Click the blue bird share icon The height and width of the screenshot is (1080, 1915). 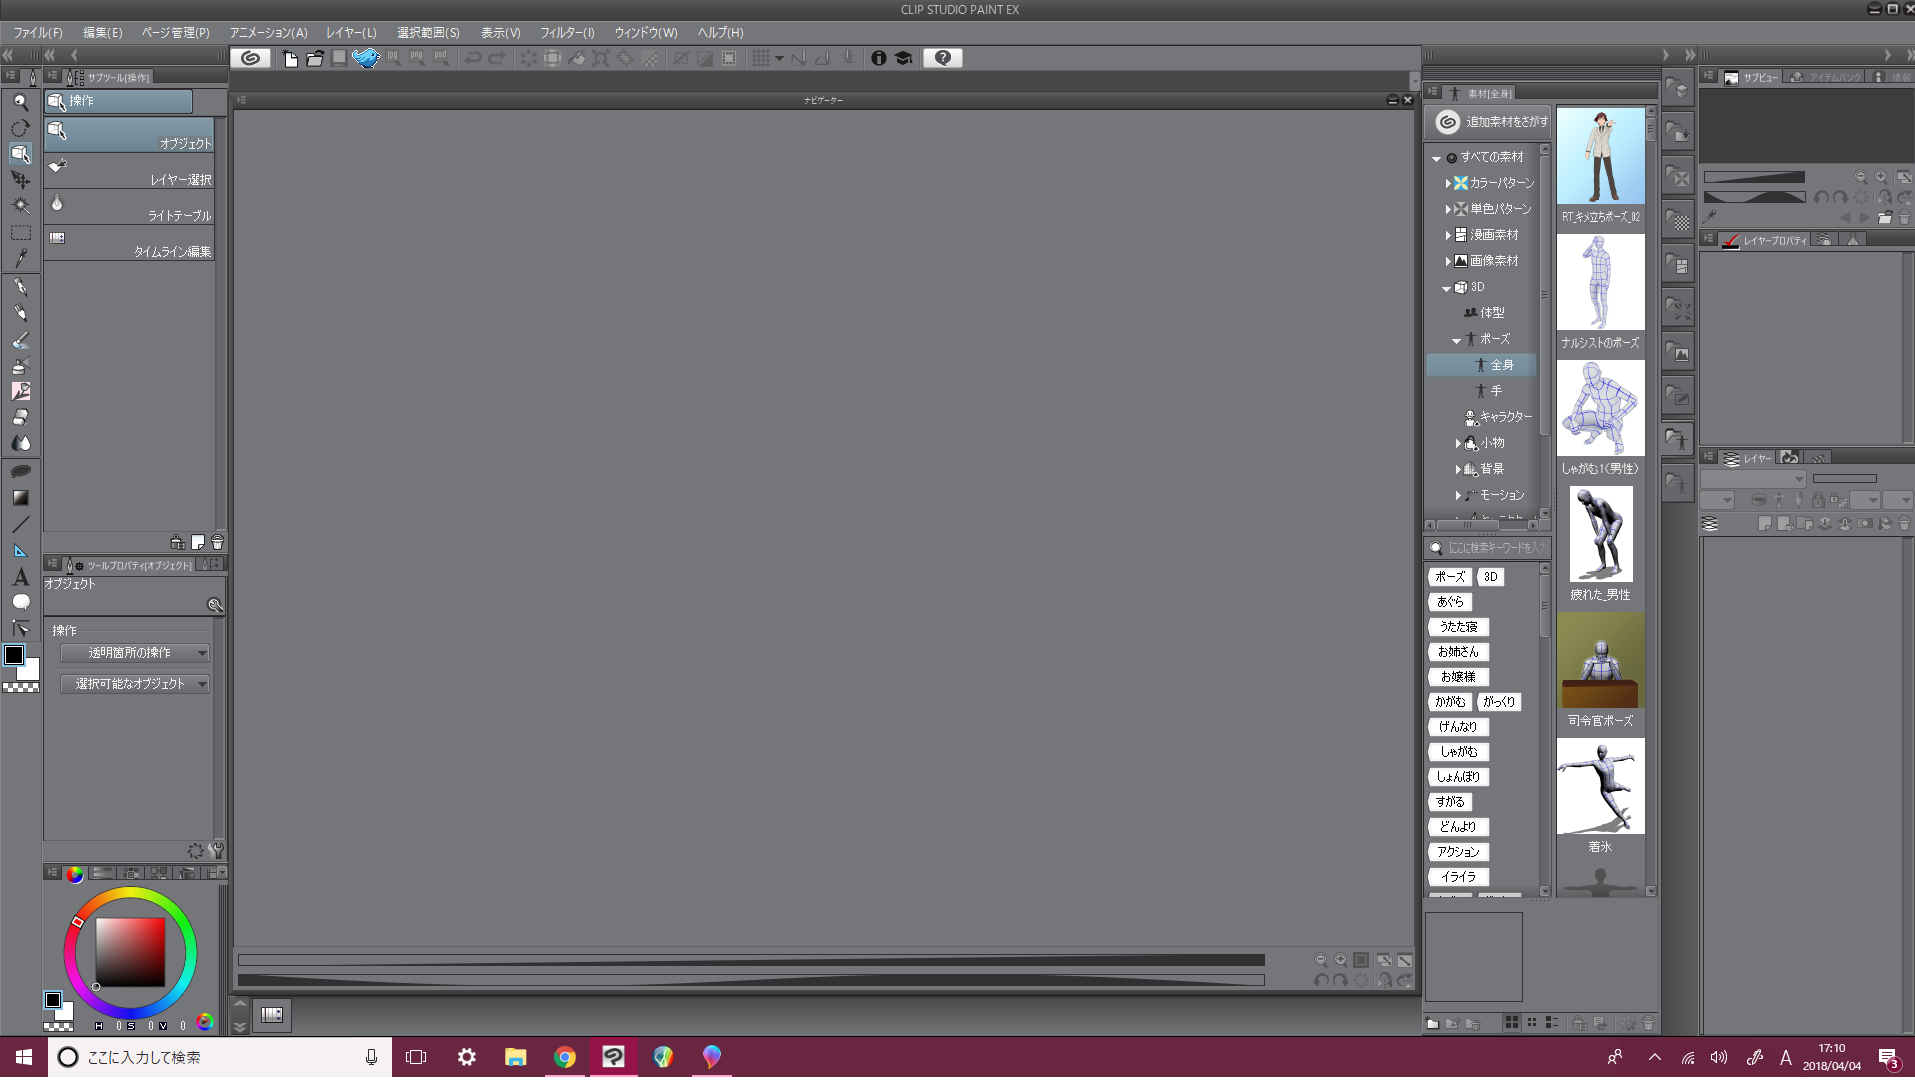click(x=366, y=58)
